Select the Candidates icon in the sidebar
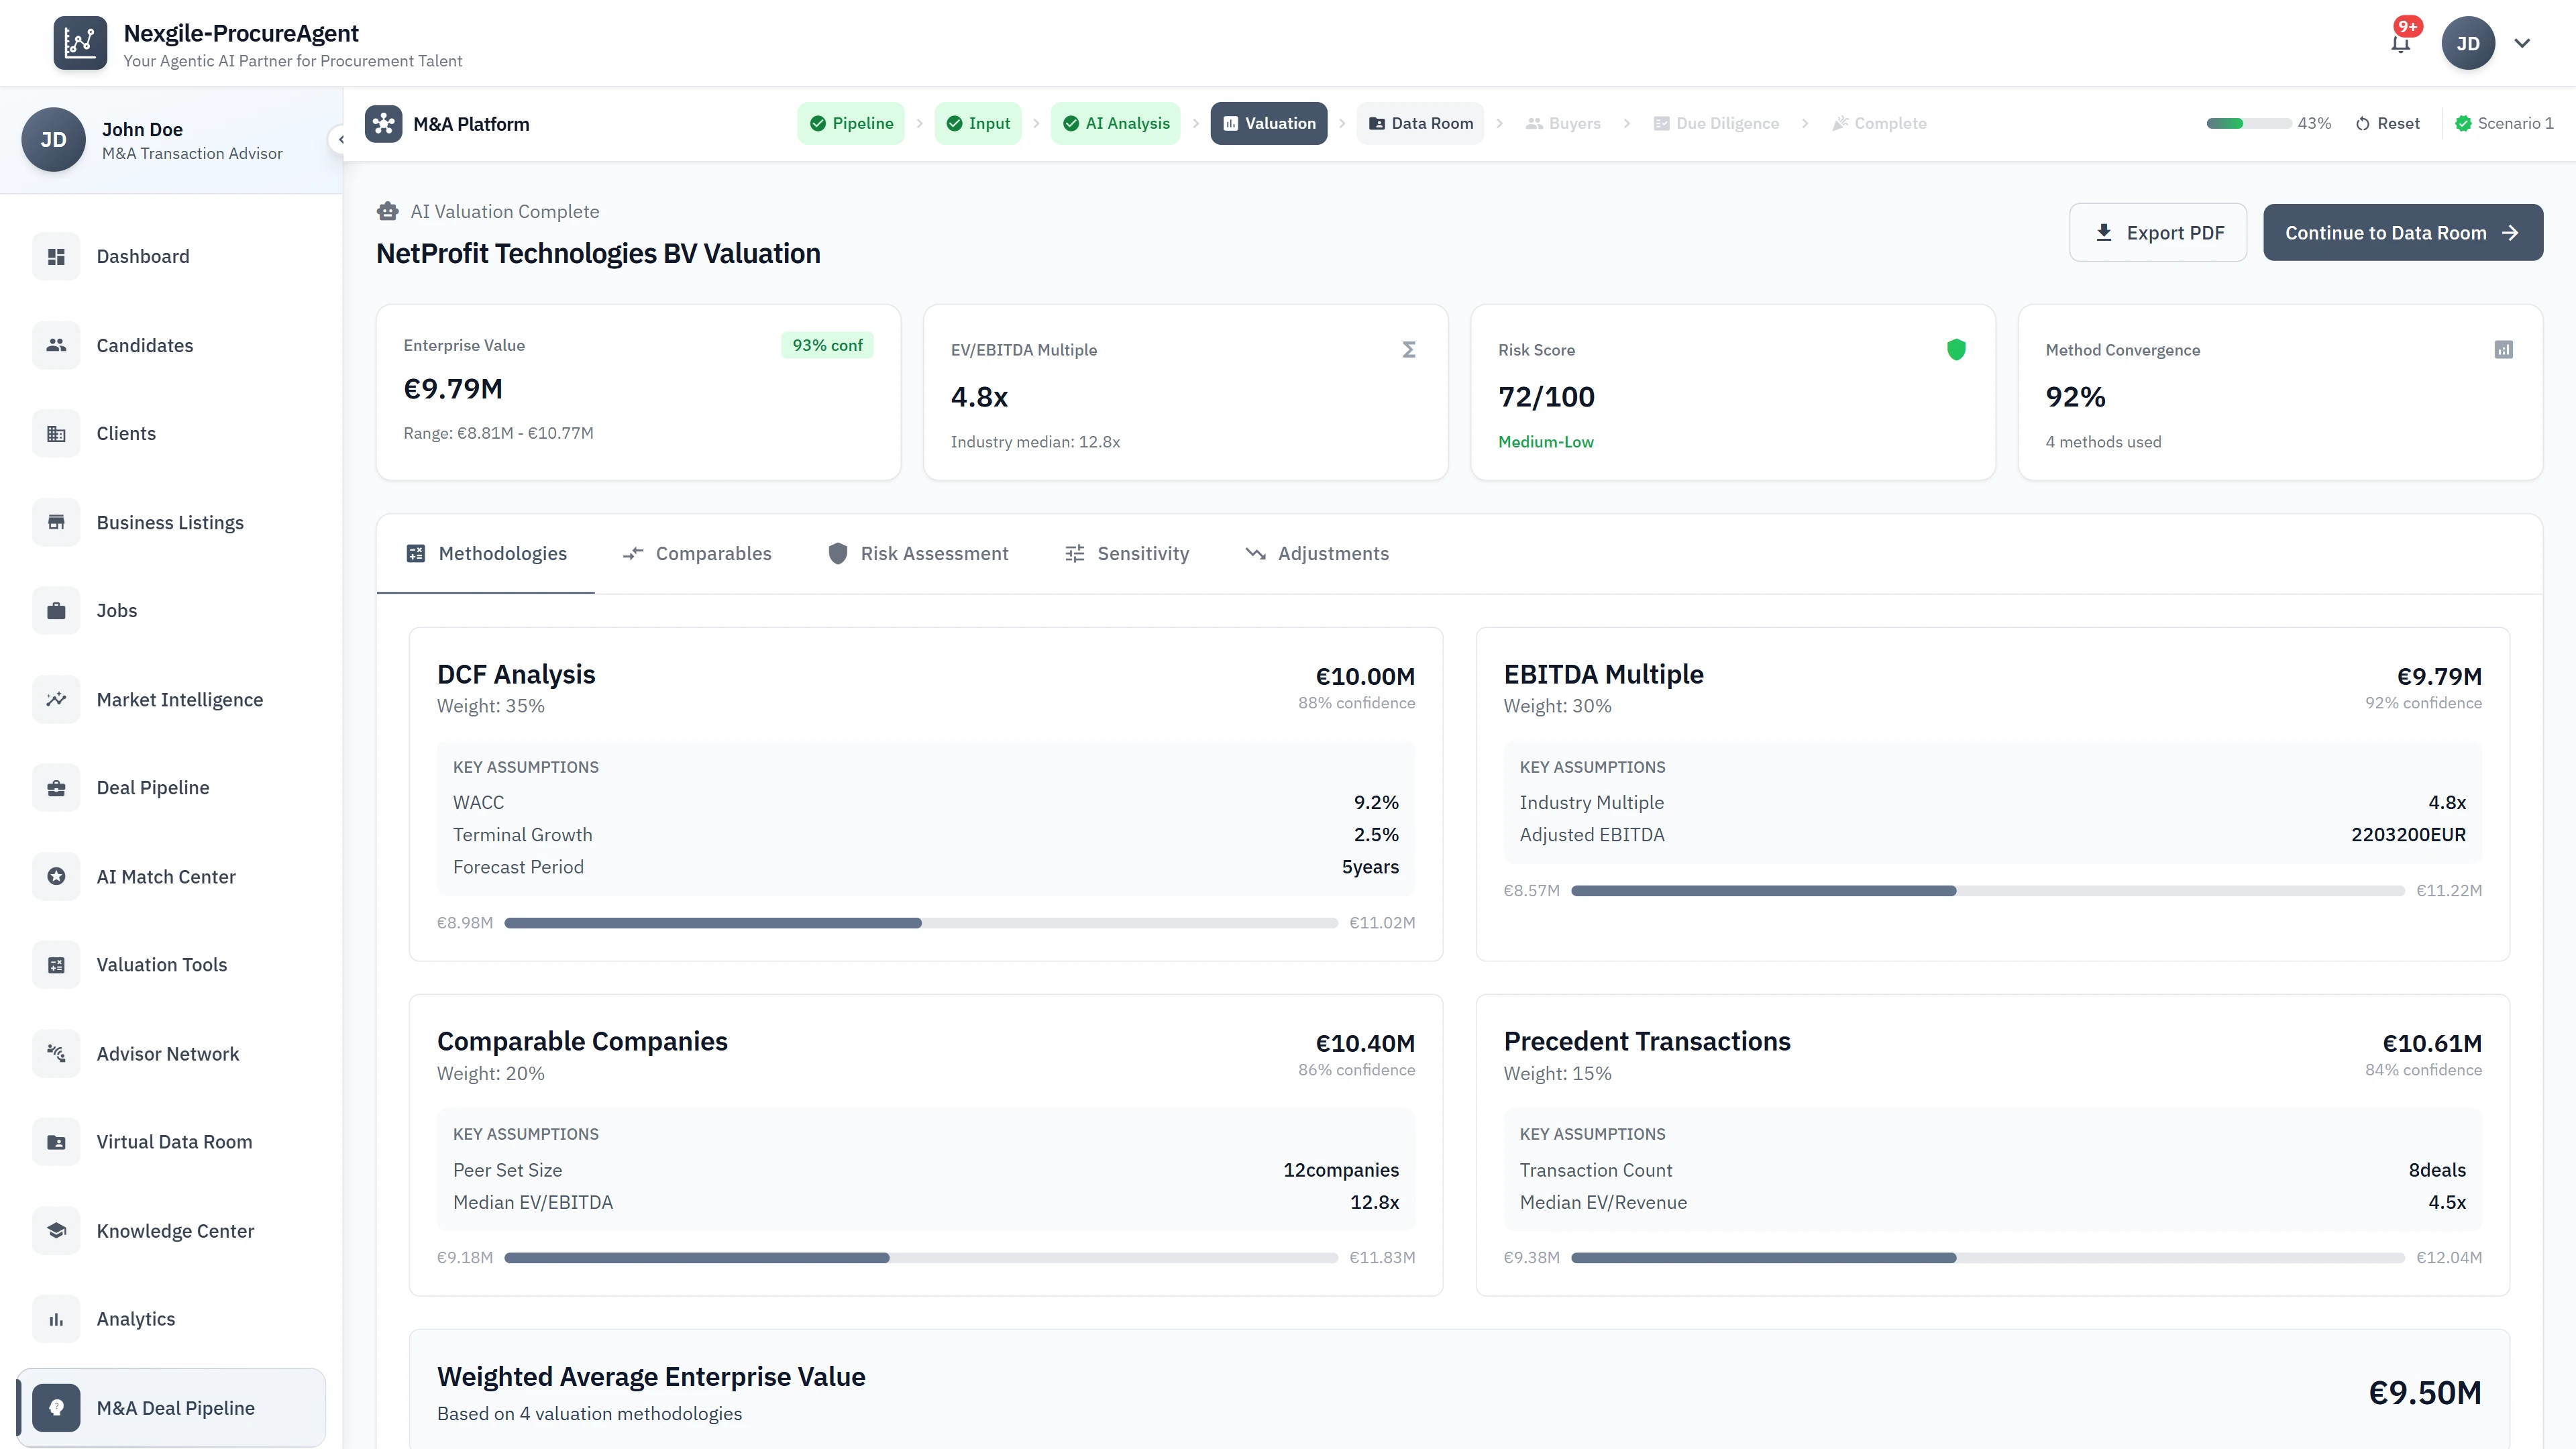 56,345
